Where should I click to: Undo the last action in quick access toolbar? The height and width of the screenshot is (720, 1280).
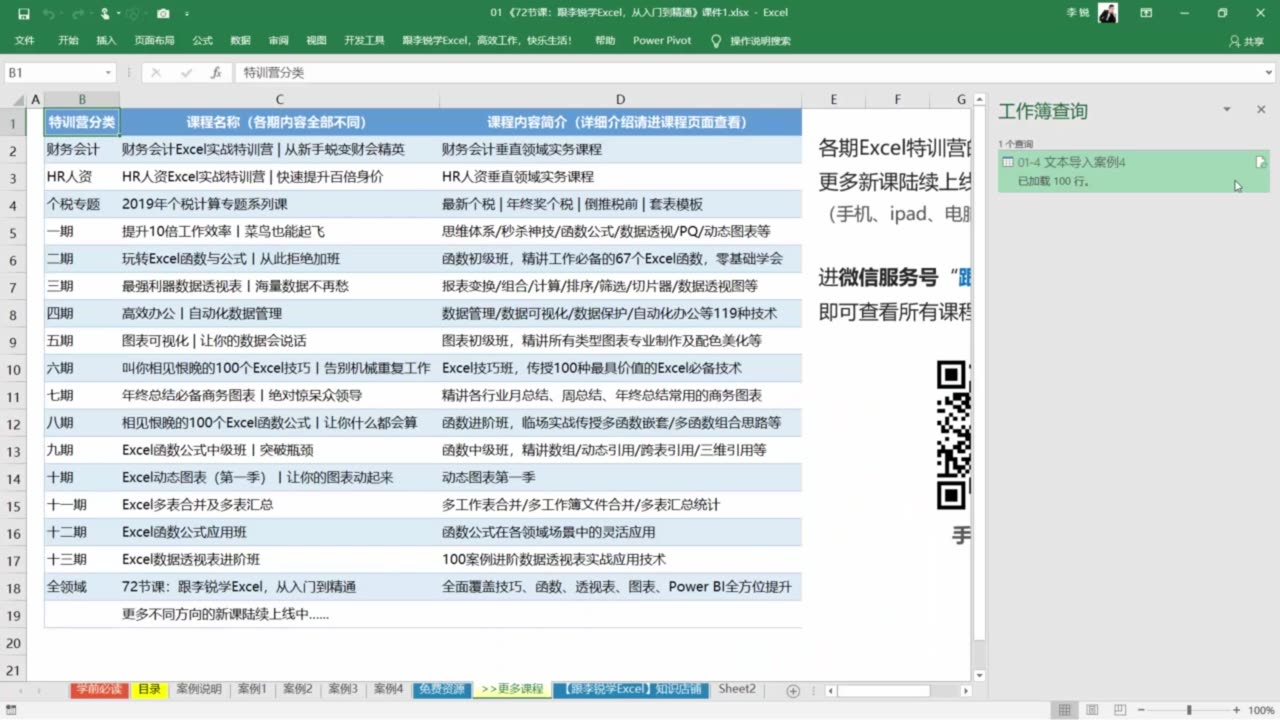[x=48, y=14]
